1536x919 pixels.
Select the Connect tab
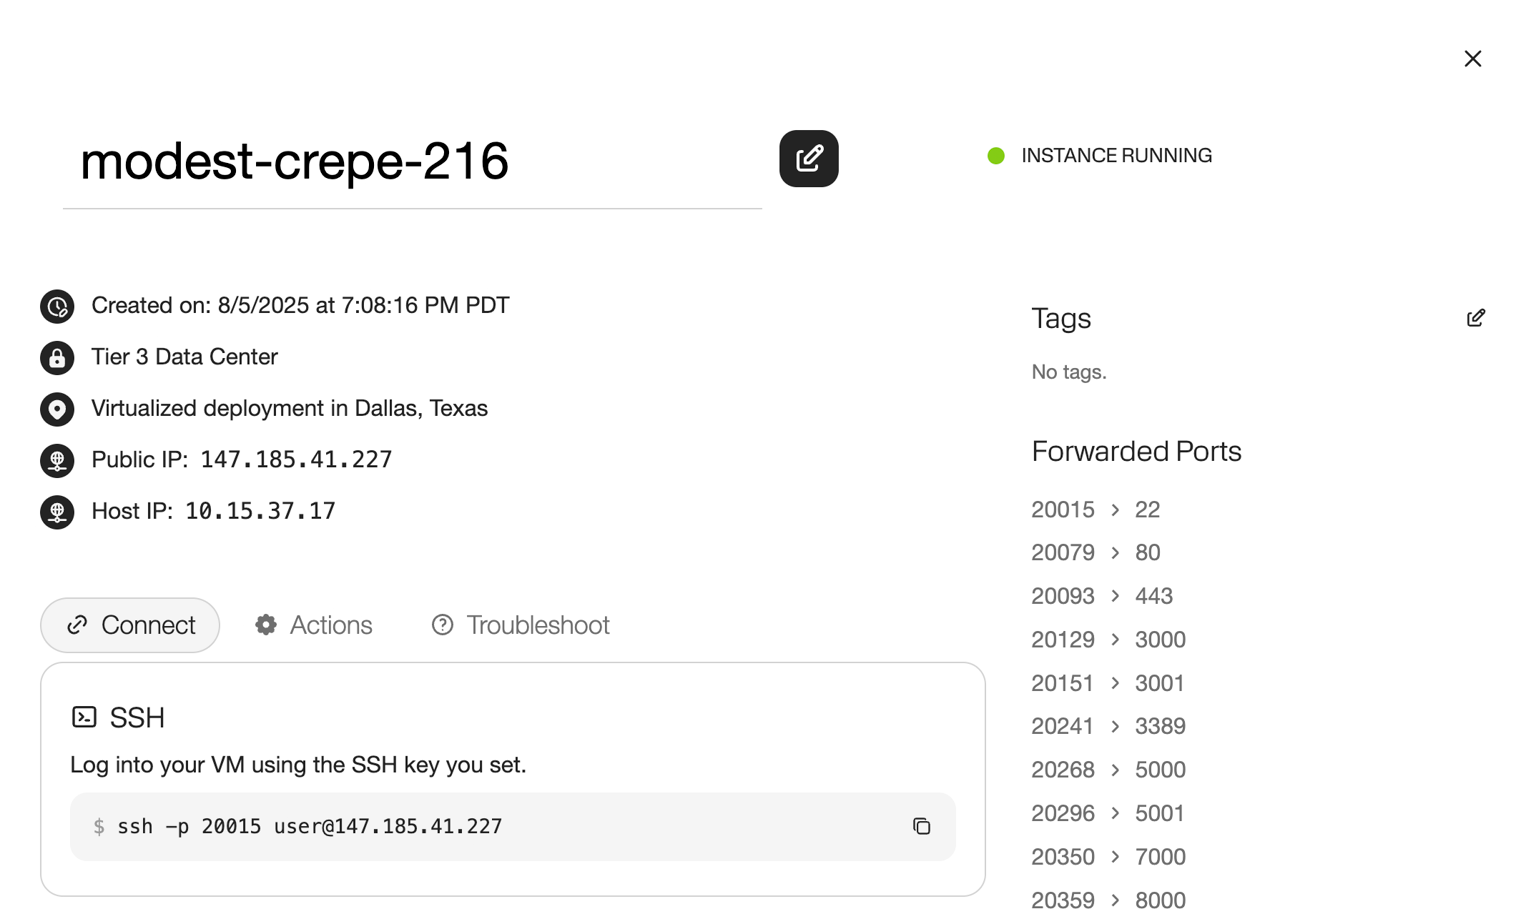(130, 625)
